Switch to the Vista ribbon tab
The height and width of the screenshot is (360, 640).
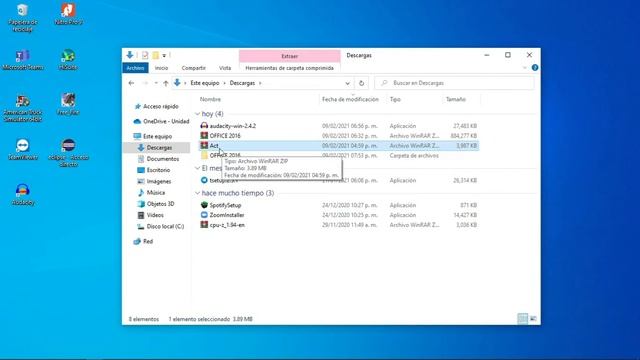click(x=225, y=68)
